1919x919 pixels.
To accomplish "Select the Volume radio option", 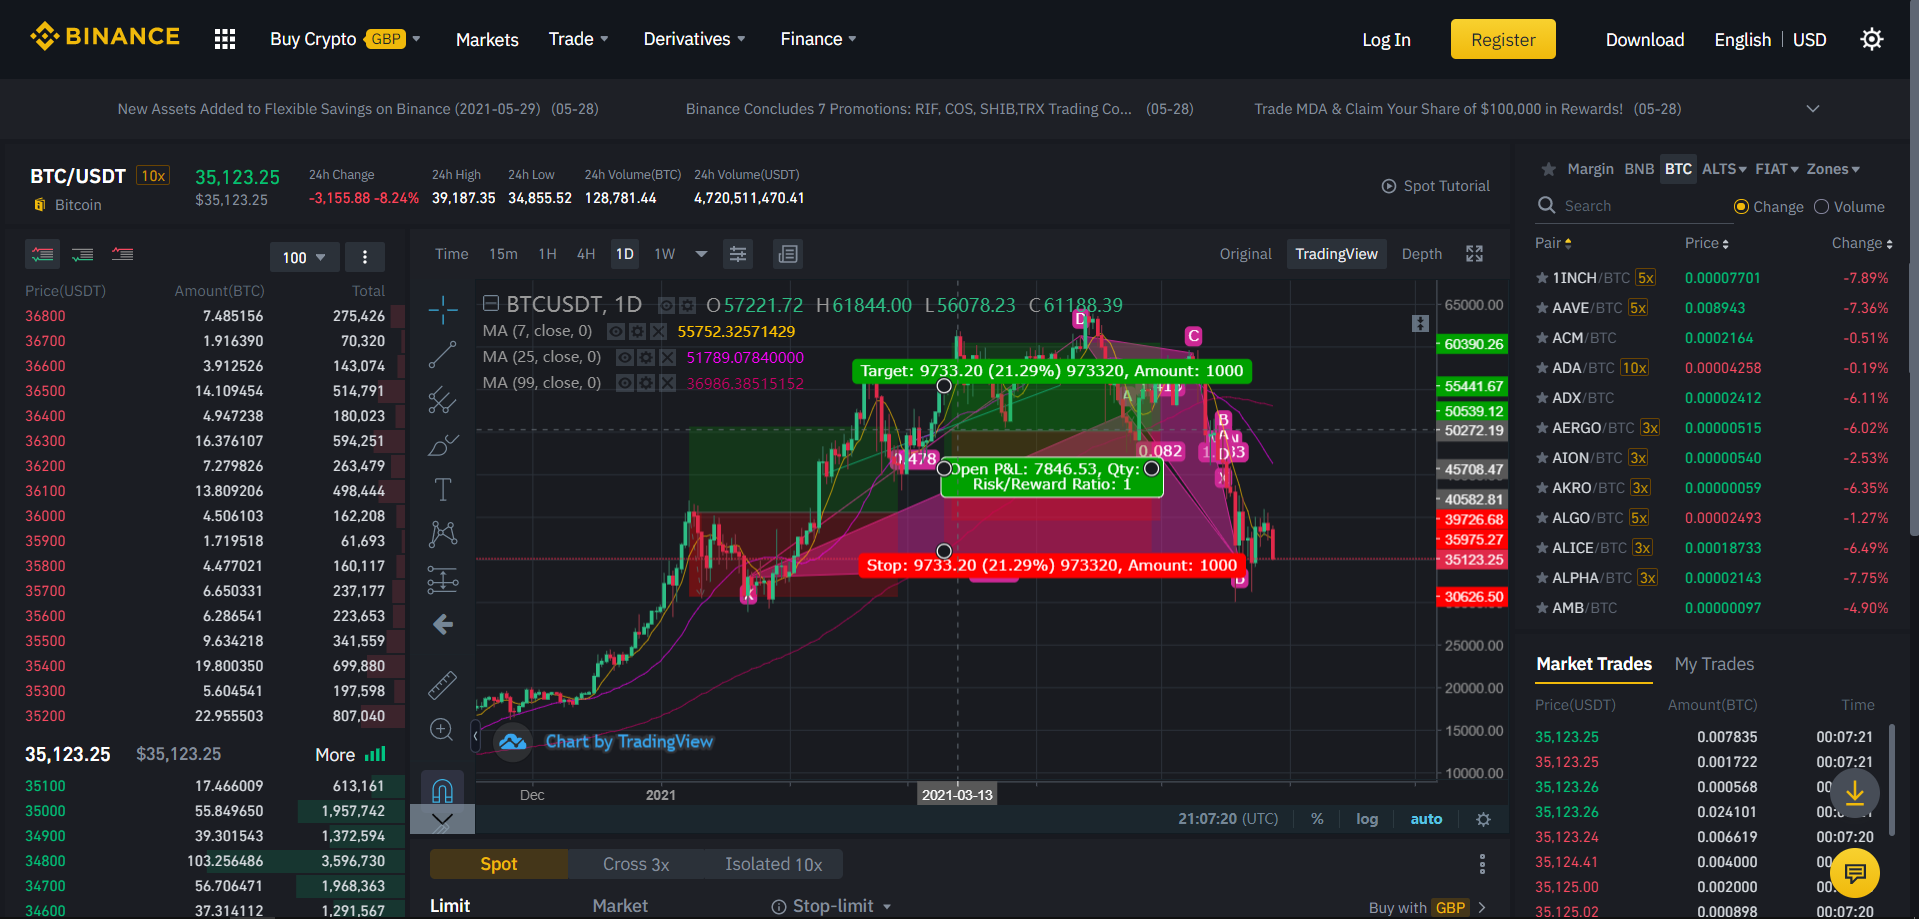I will (1821, 207).
